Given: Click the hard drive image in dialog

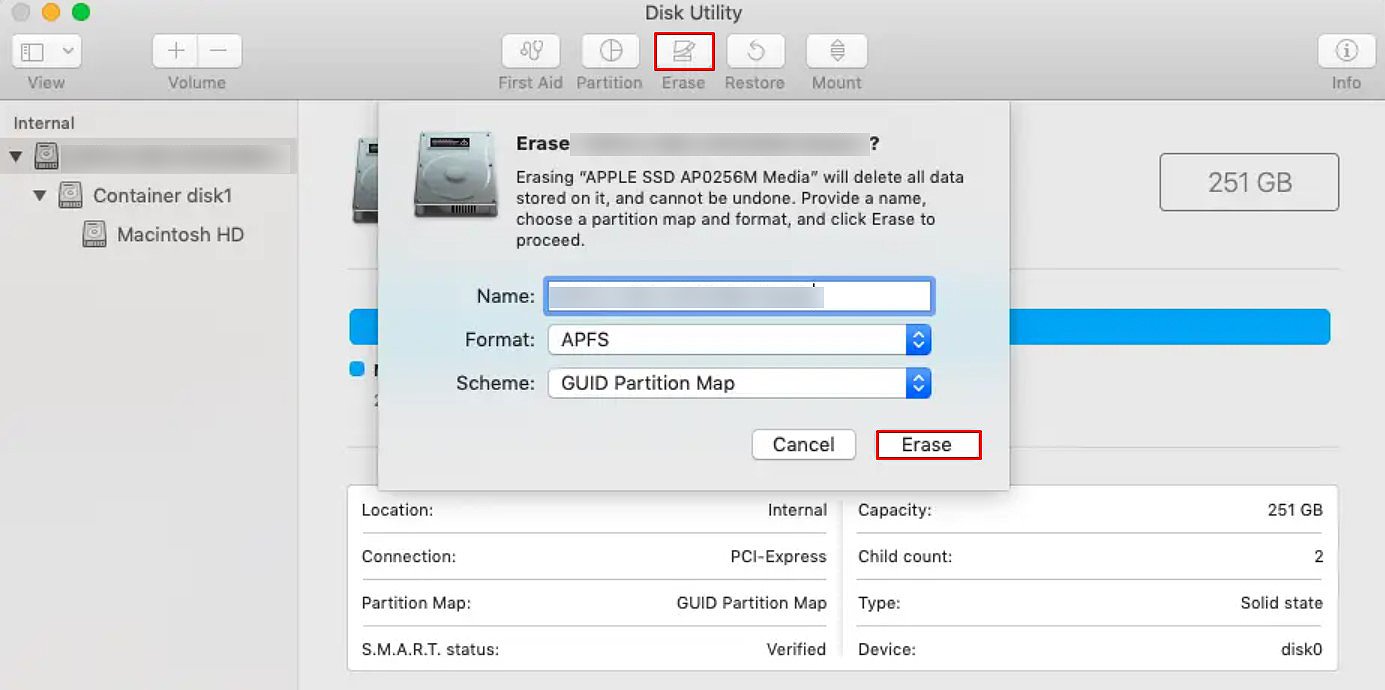Looking at the screenshot, I should (x=455, y=174).
